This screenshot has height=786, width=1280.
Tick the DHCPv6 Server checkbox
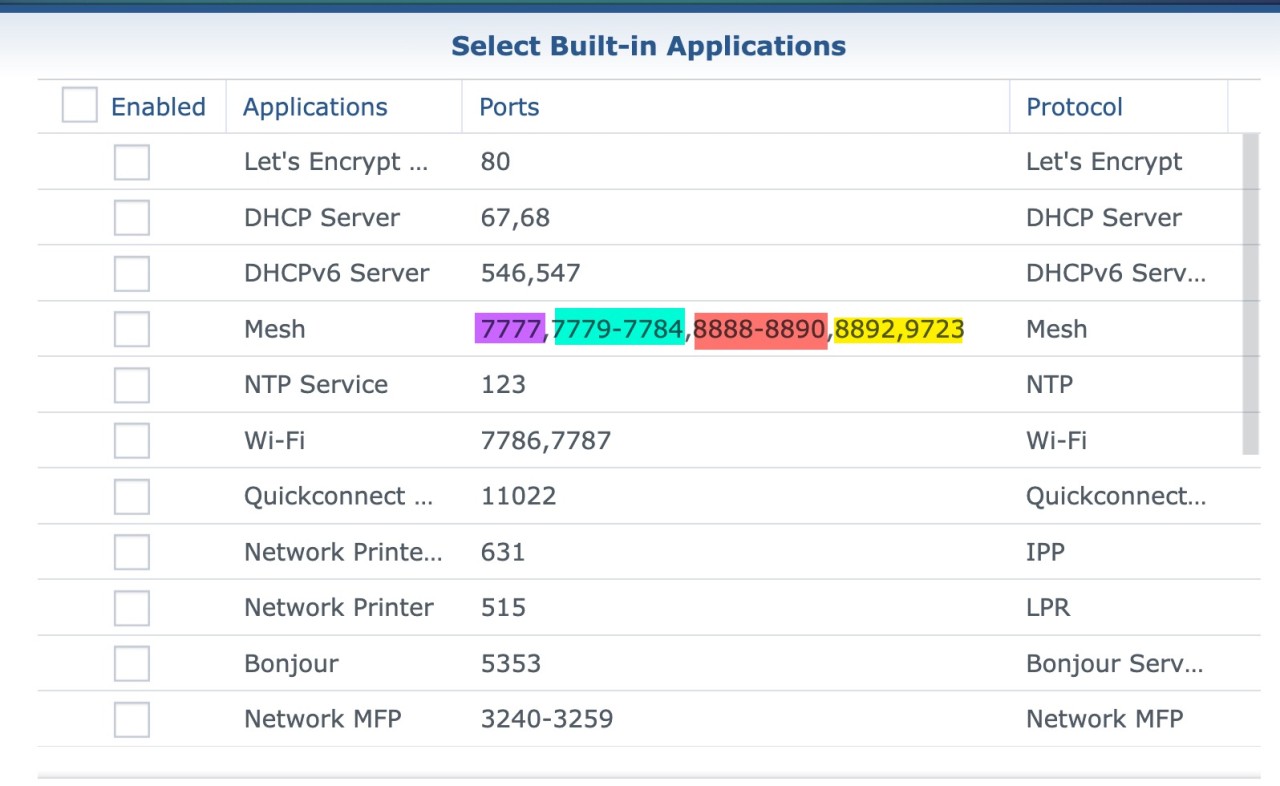[132, 274]
